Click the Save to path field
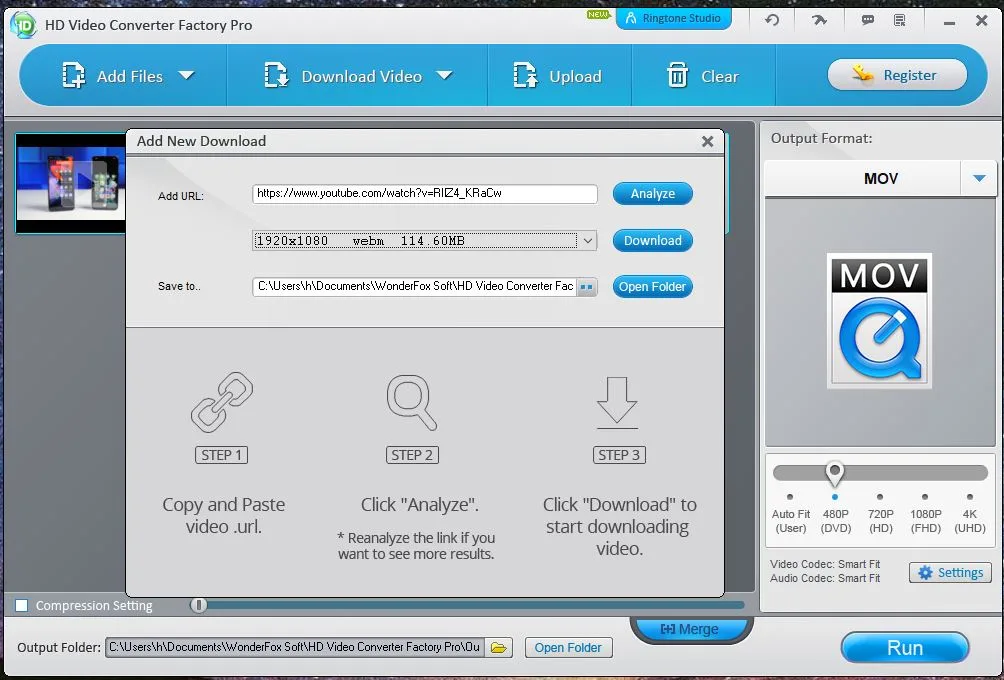 pos(415,286)
